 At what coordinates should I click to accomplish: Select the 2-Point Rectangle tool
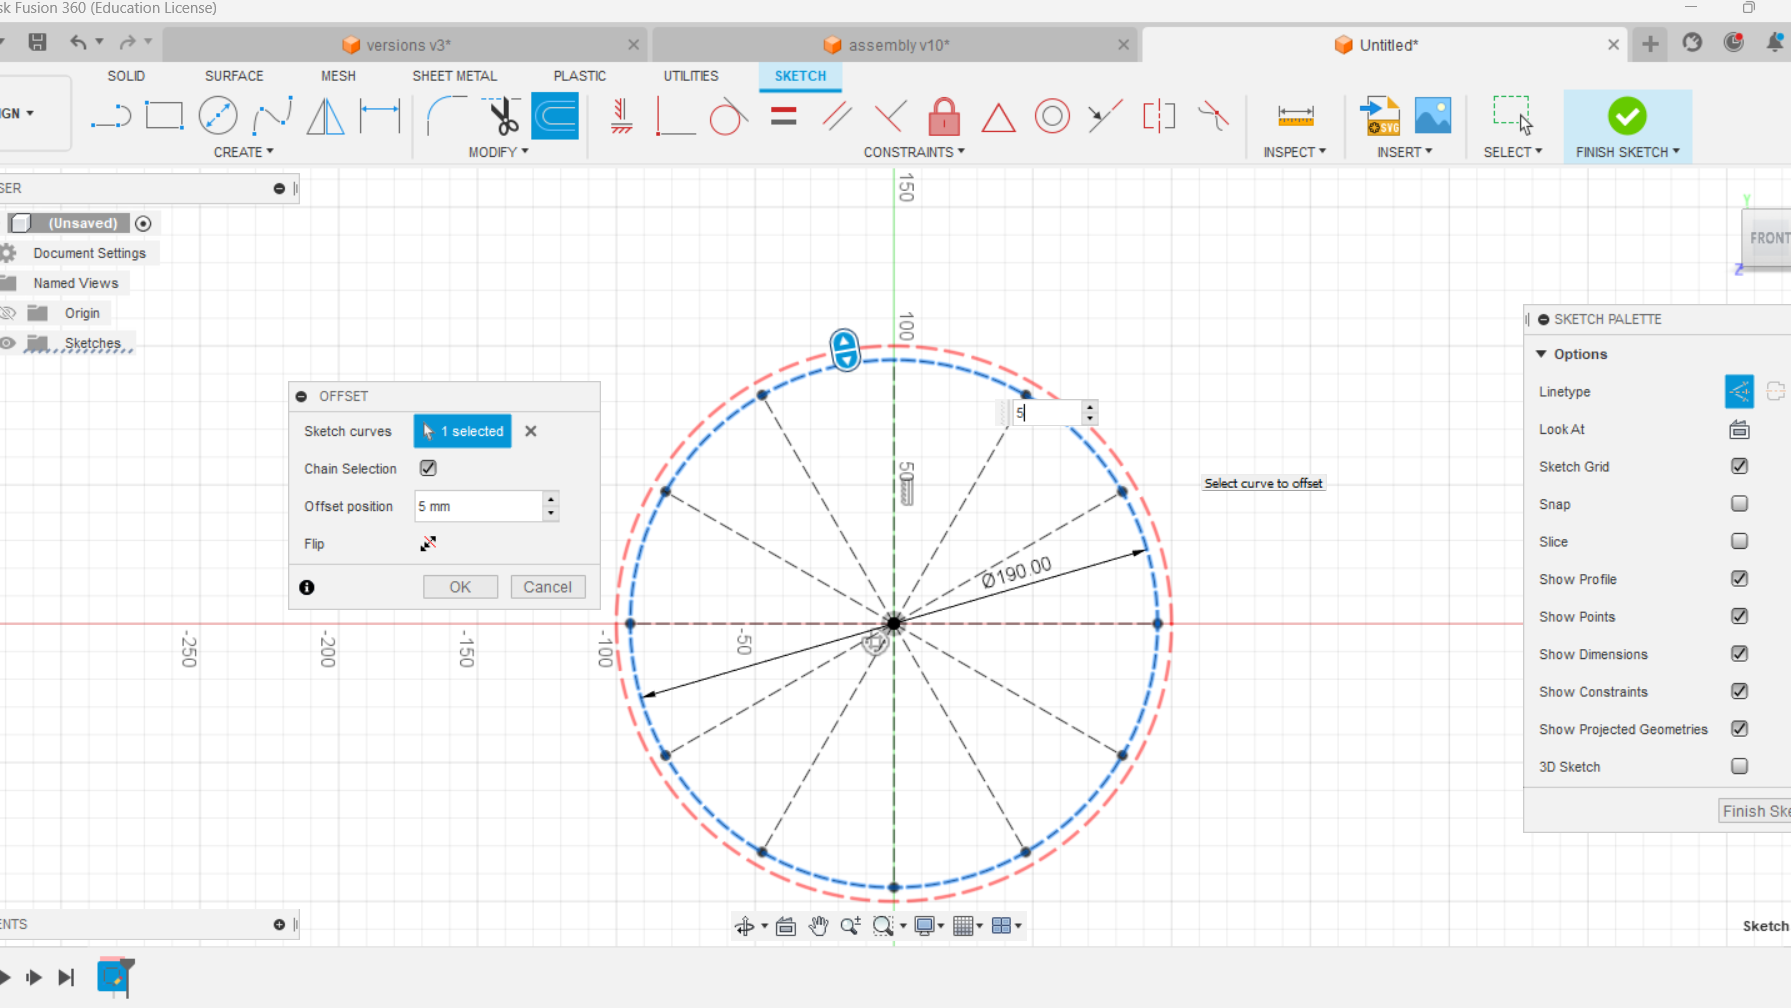point(164,115)
